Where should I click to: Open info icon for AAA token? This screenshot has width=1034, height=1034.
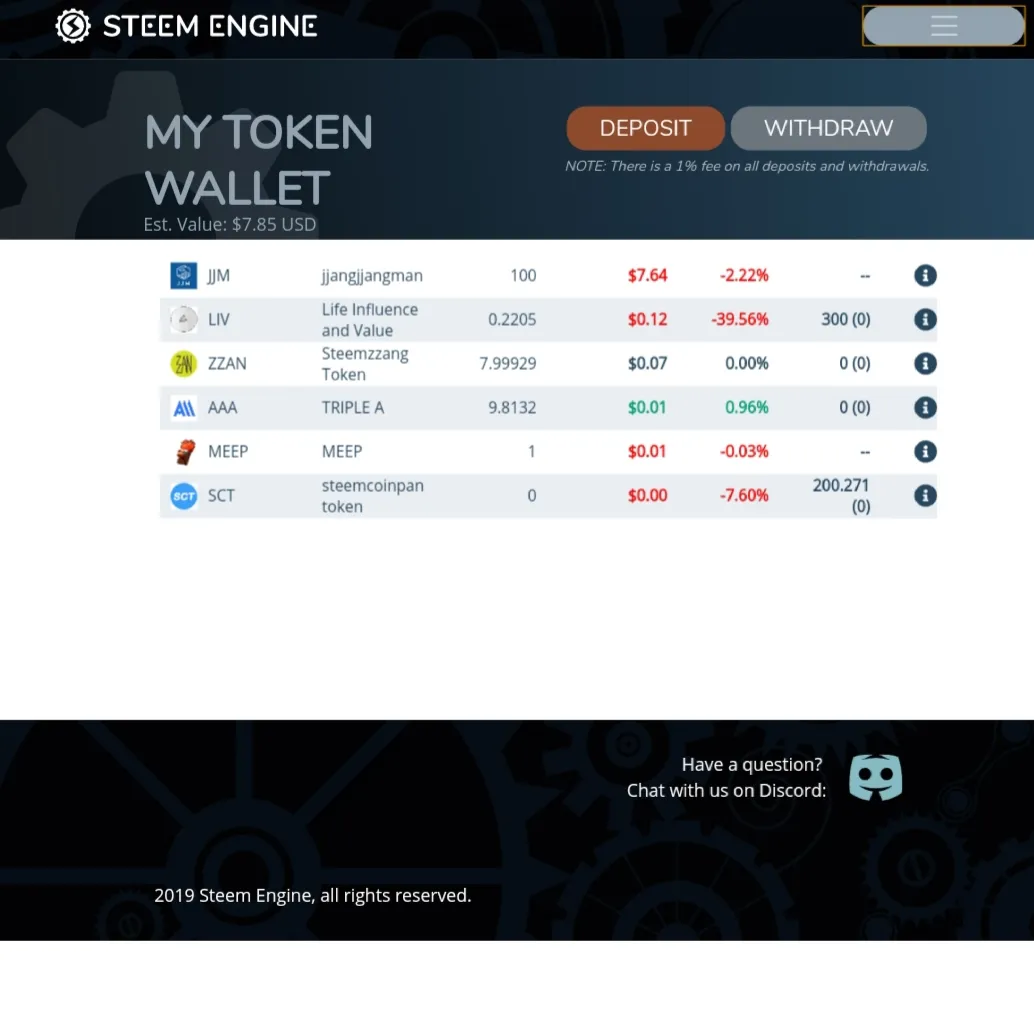point(925,408)
